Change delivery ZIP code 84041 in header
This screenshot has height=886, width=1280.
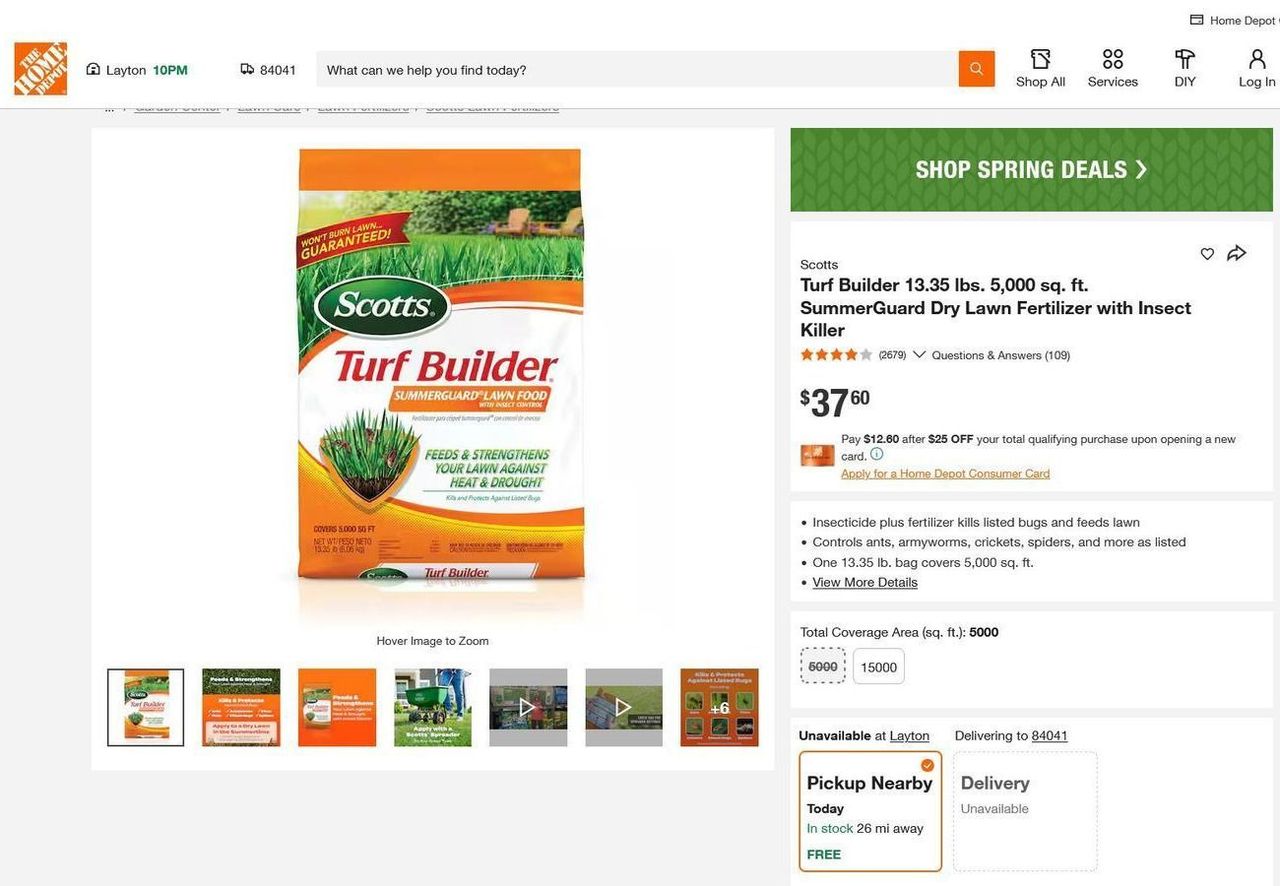pyautogui.click(x=269, y=70)
